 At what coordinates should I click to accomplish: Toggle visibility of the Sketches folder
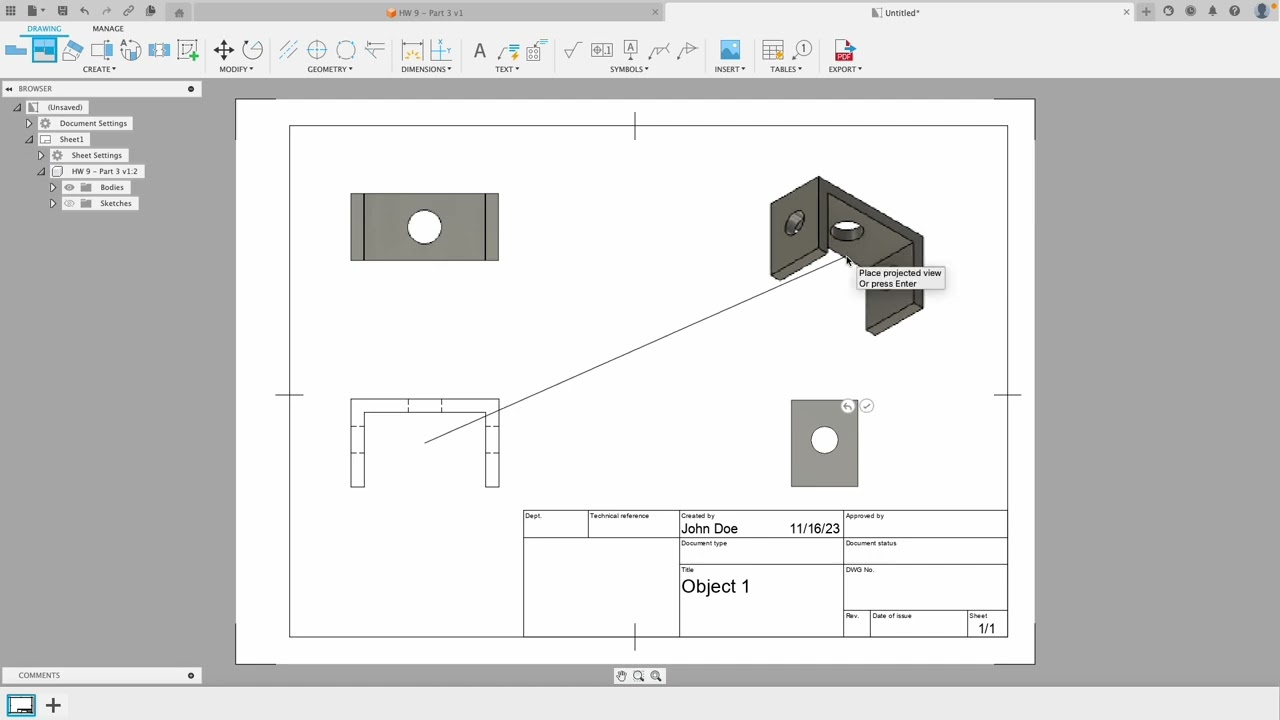coord(69,203)
